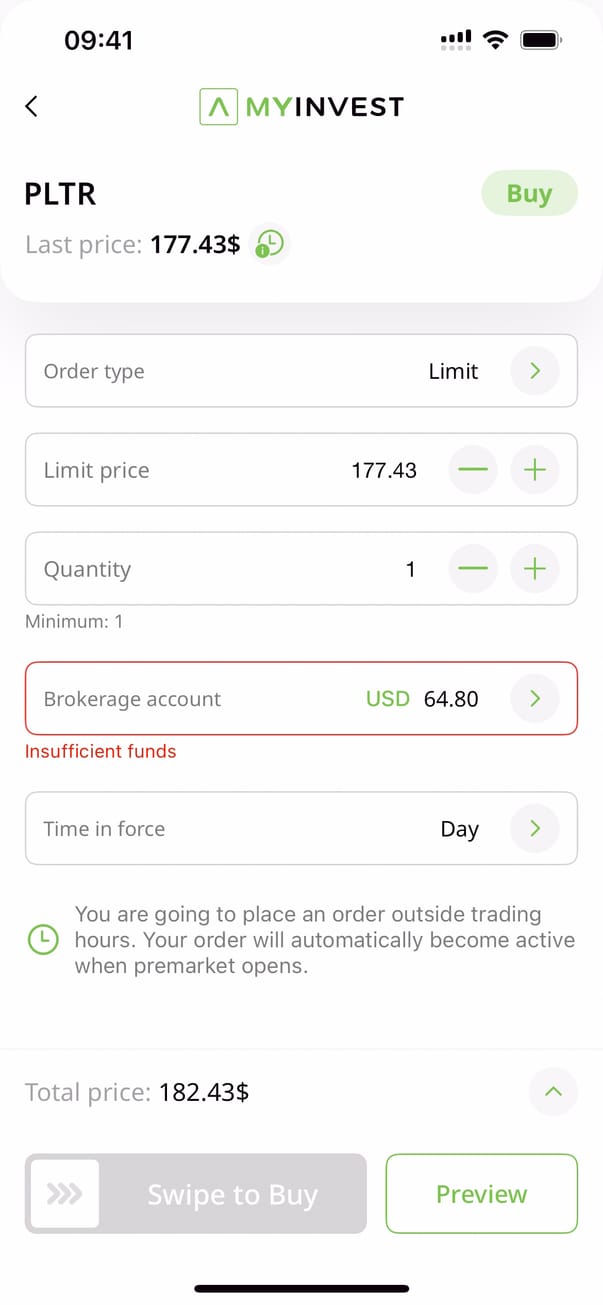The width and height of the screenshot is (603, 1305).
Task: Increase the limit price with plus
Action: (x=535, y=470)
